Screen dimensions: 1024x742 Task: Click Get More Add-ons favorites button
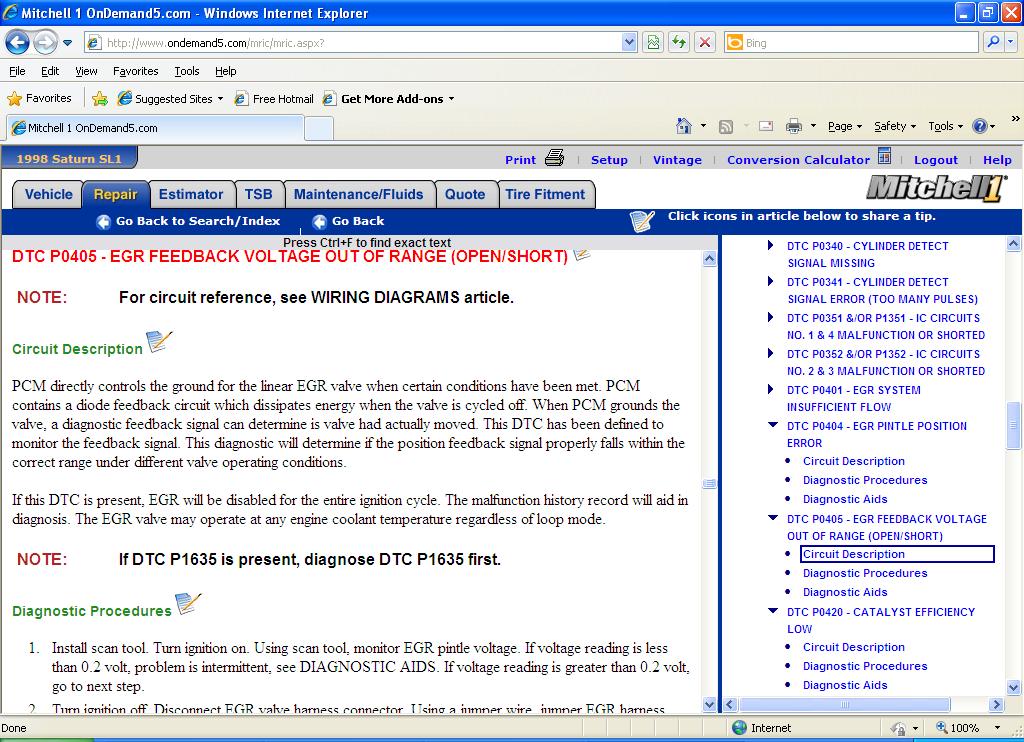pyautogui.click(x=389, y=99)
